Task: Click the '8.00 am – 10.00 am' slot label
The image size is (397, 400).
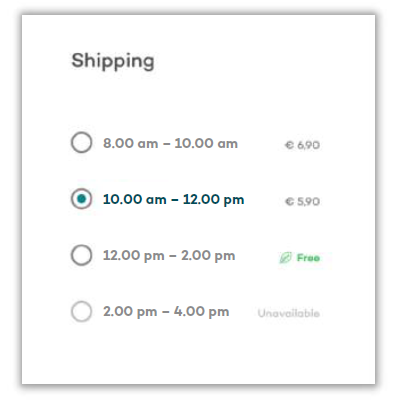Action: (x=170, y=143)
